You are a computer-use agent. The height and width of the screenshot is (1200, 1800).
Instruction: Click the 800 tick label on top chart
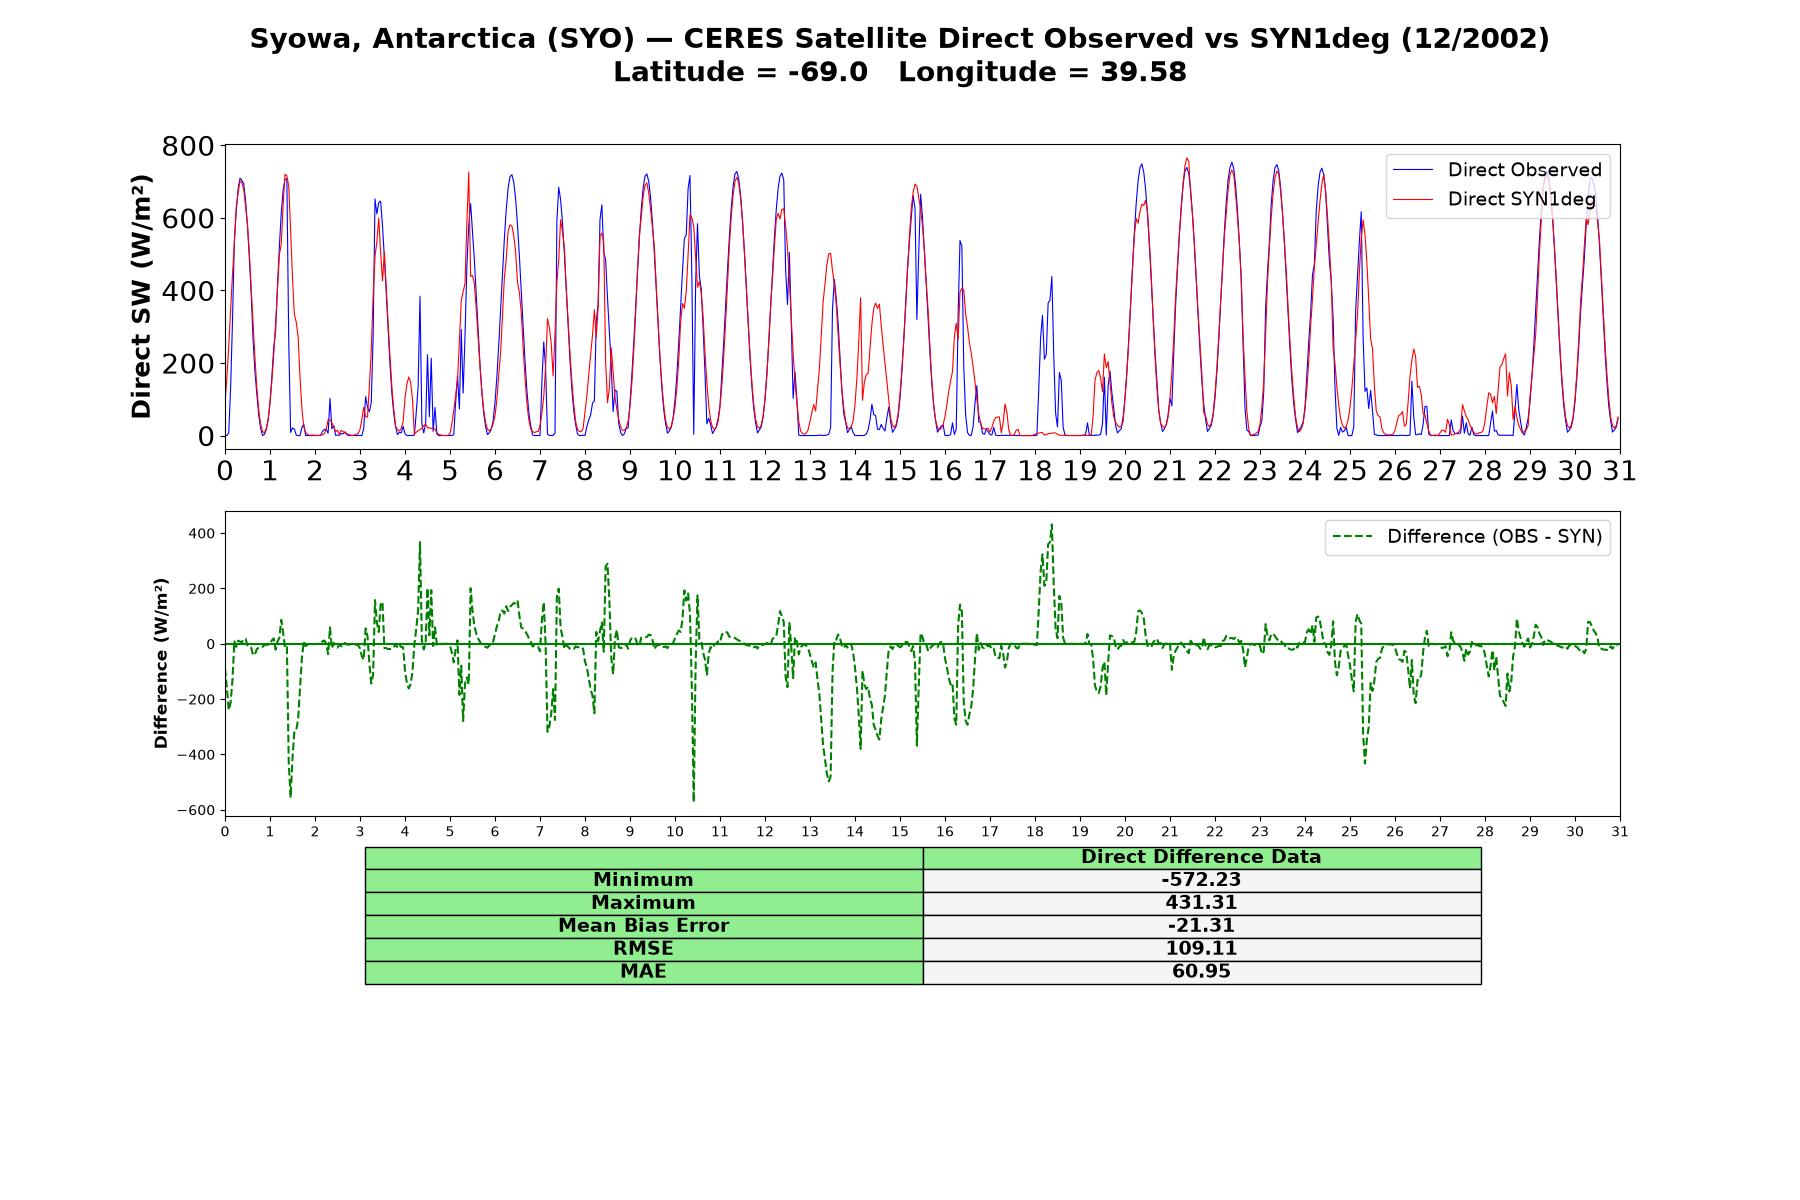click(x=188, y=146)
